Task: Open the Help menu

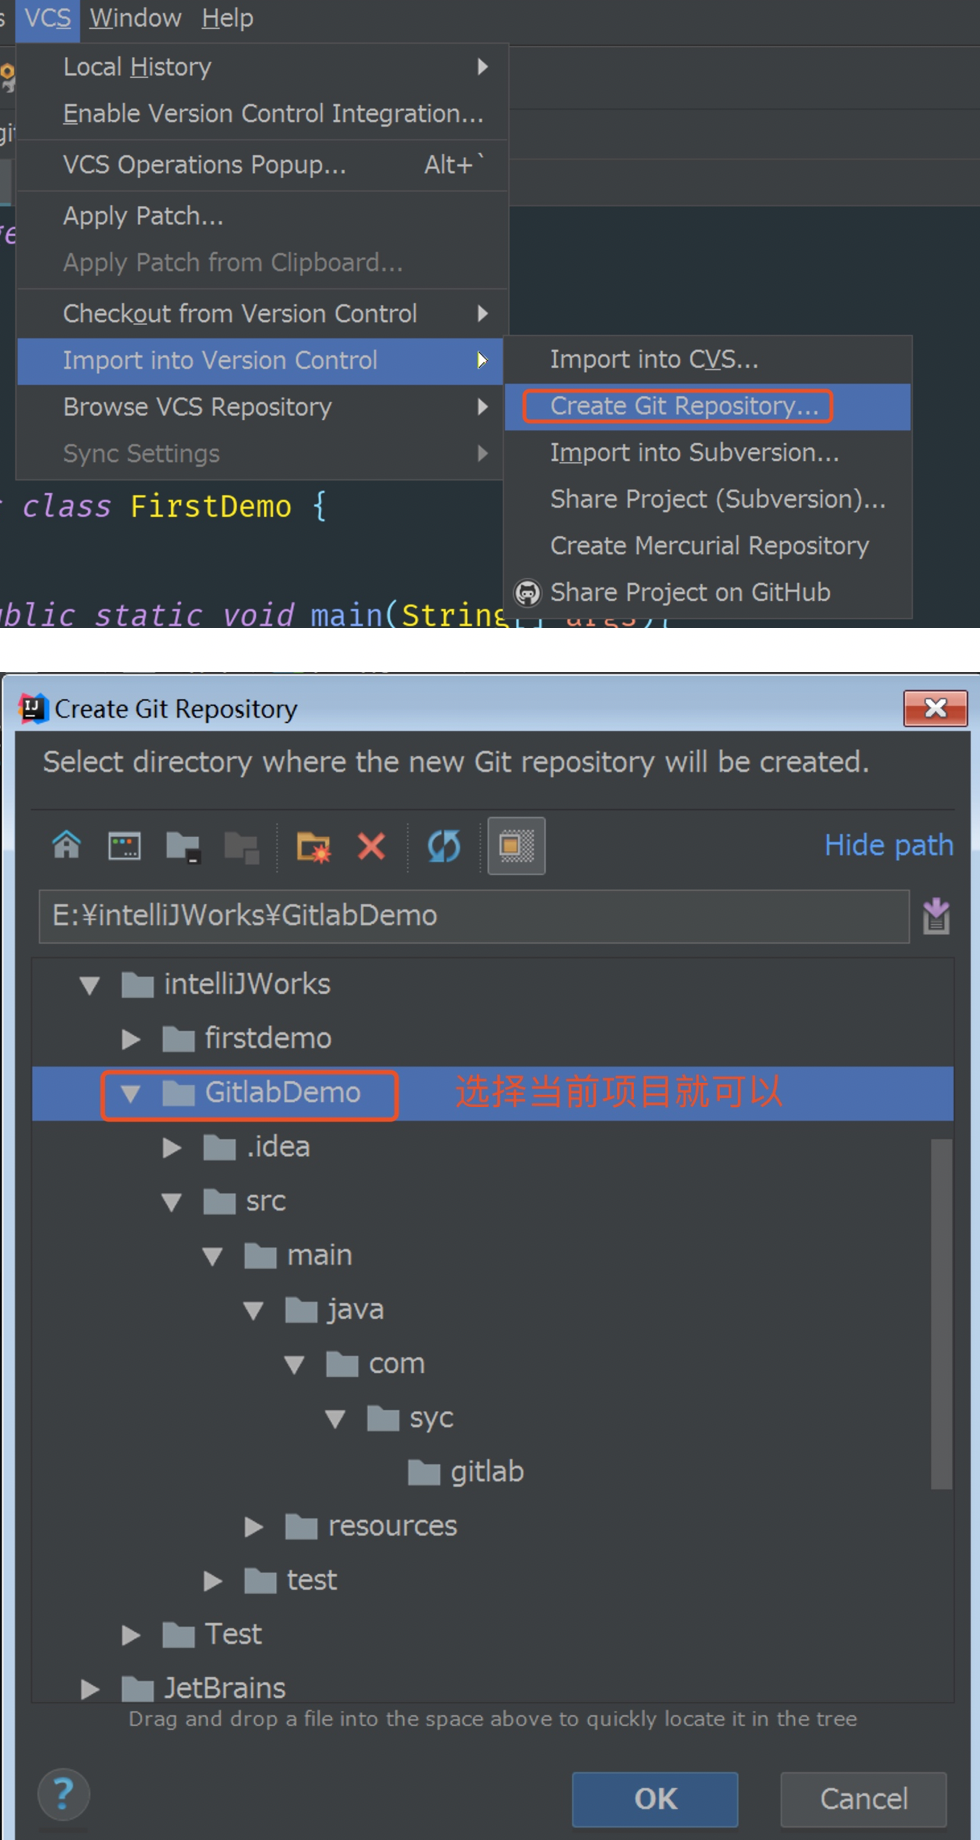Action: point(227,18)
